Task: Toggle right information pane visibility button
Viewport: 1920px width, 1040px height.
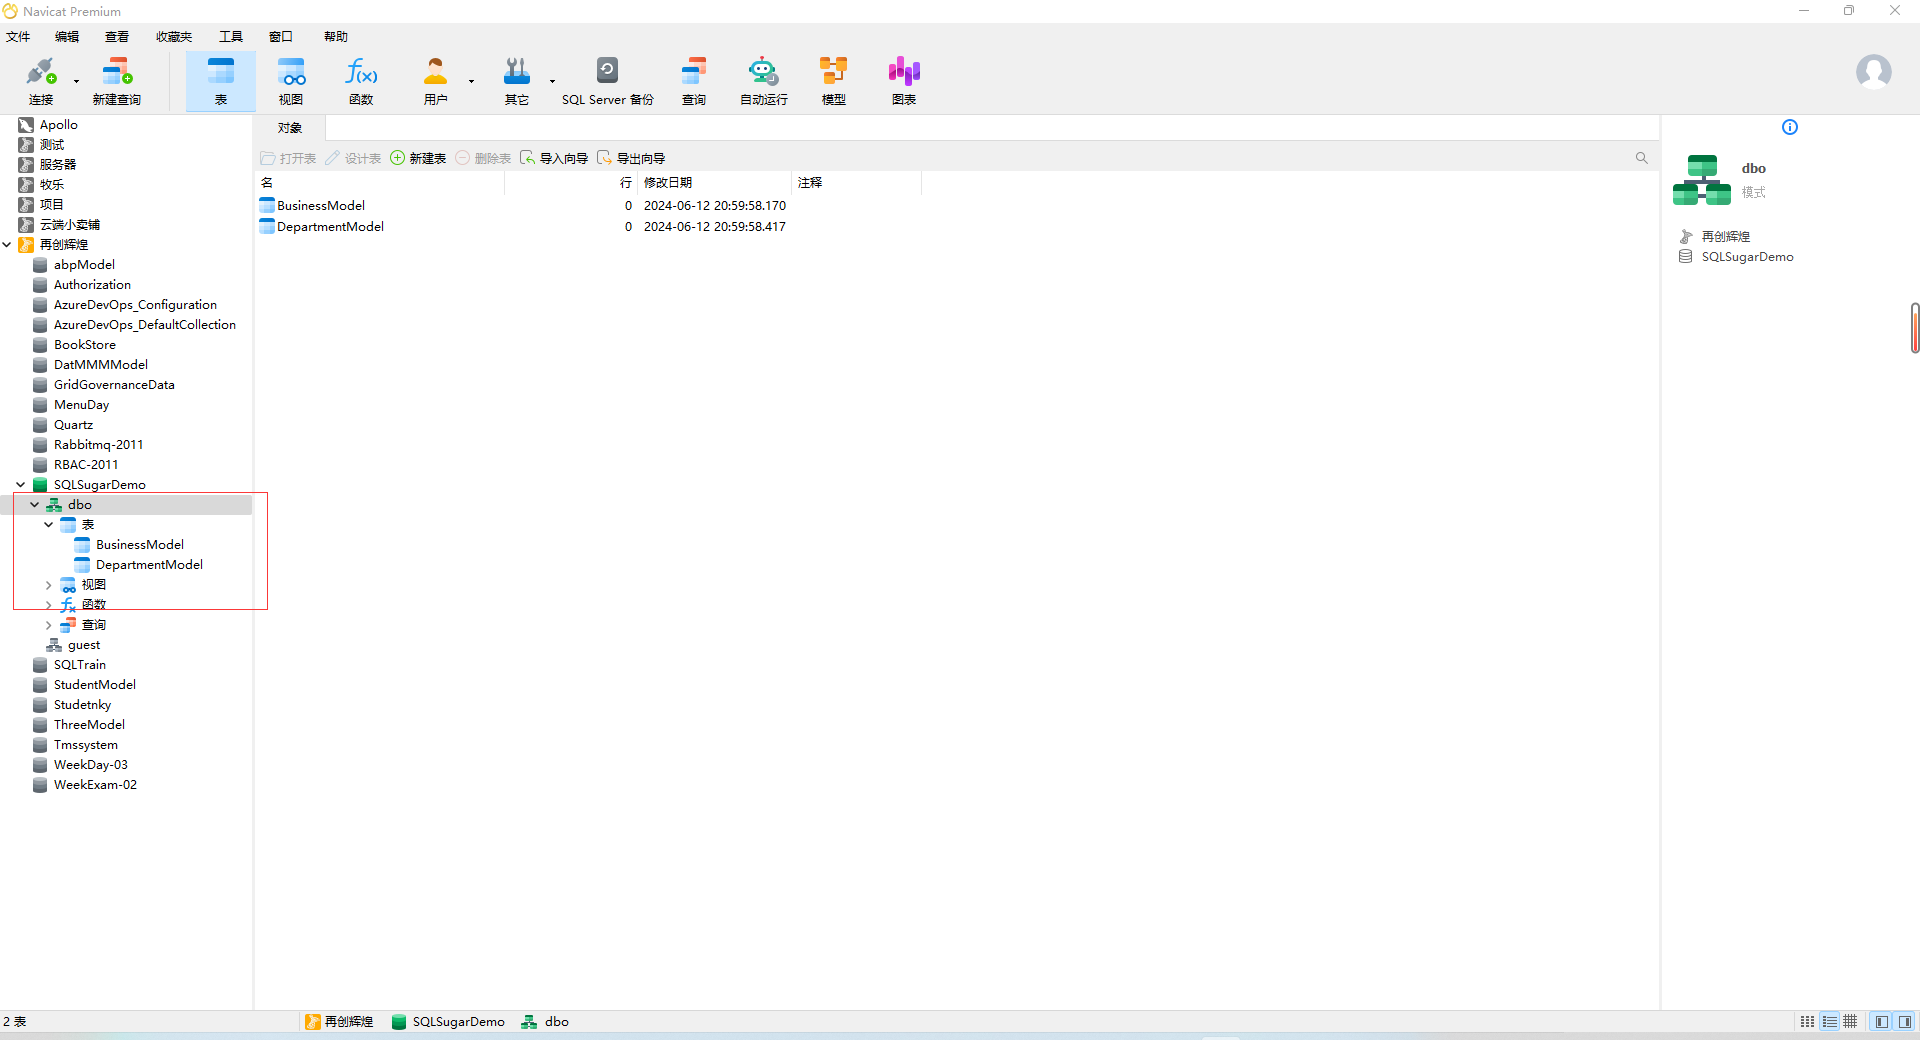Action: 1905,1021
